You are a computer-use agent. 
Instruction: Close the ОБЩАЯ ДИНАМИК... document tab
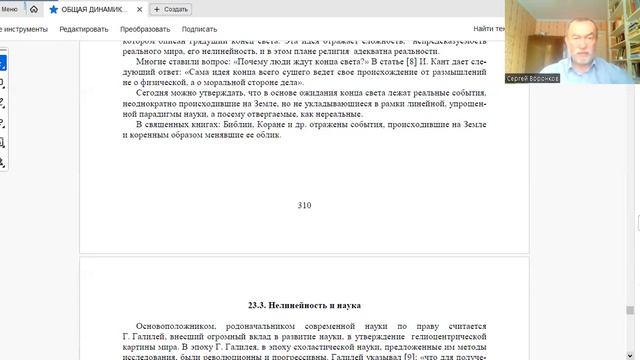click(x=139, y=9)
